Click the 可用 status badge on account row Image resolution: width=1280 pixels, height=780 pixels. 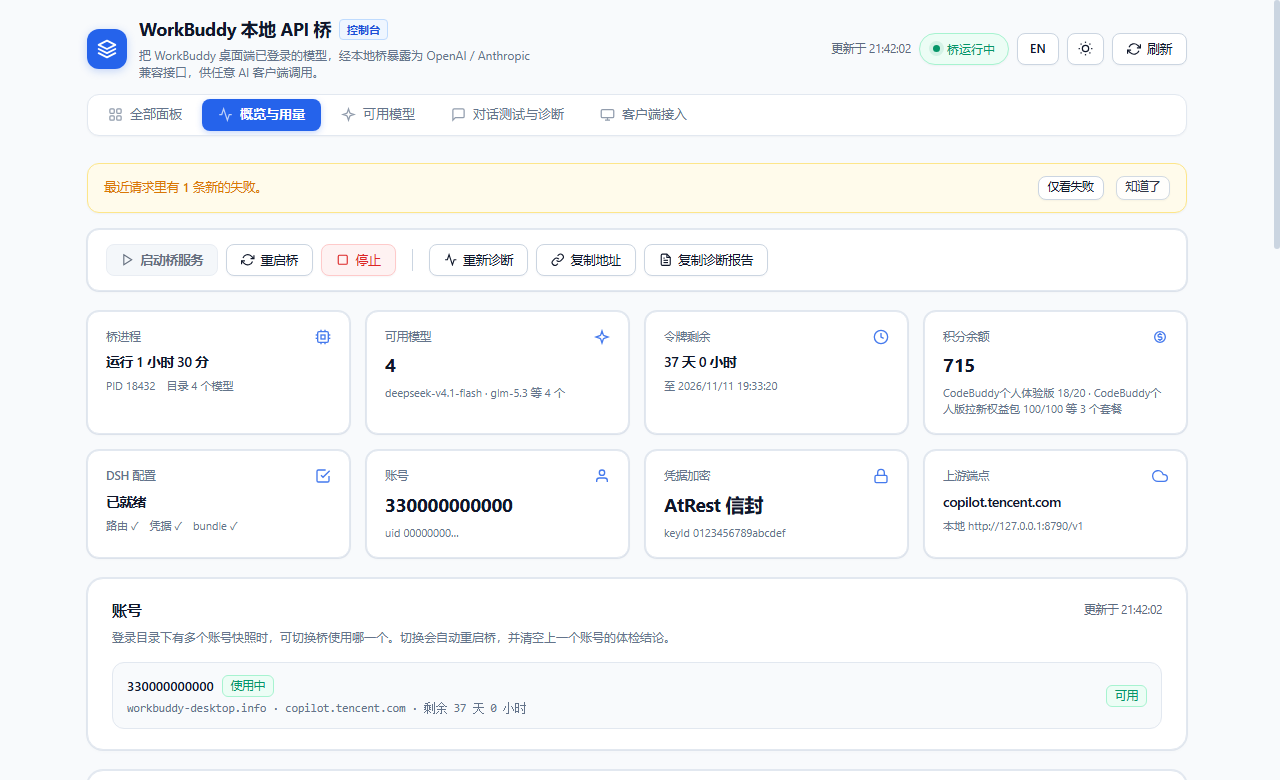click(1126, 696)
